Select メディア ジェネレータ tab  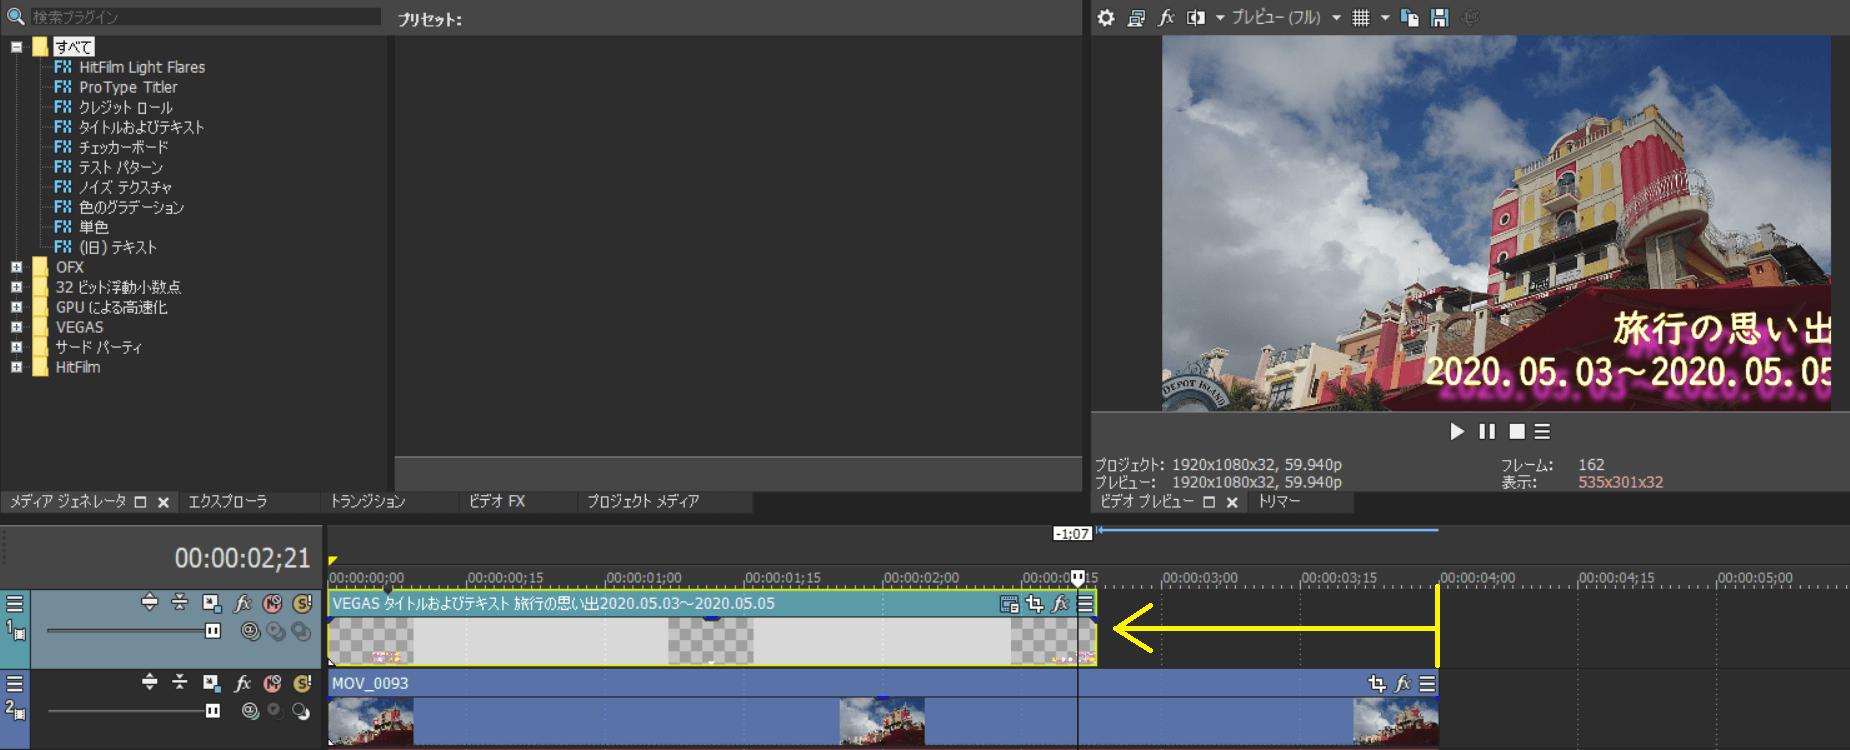(68, 501)
